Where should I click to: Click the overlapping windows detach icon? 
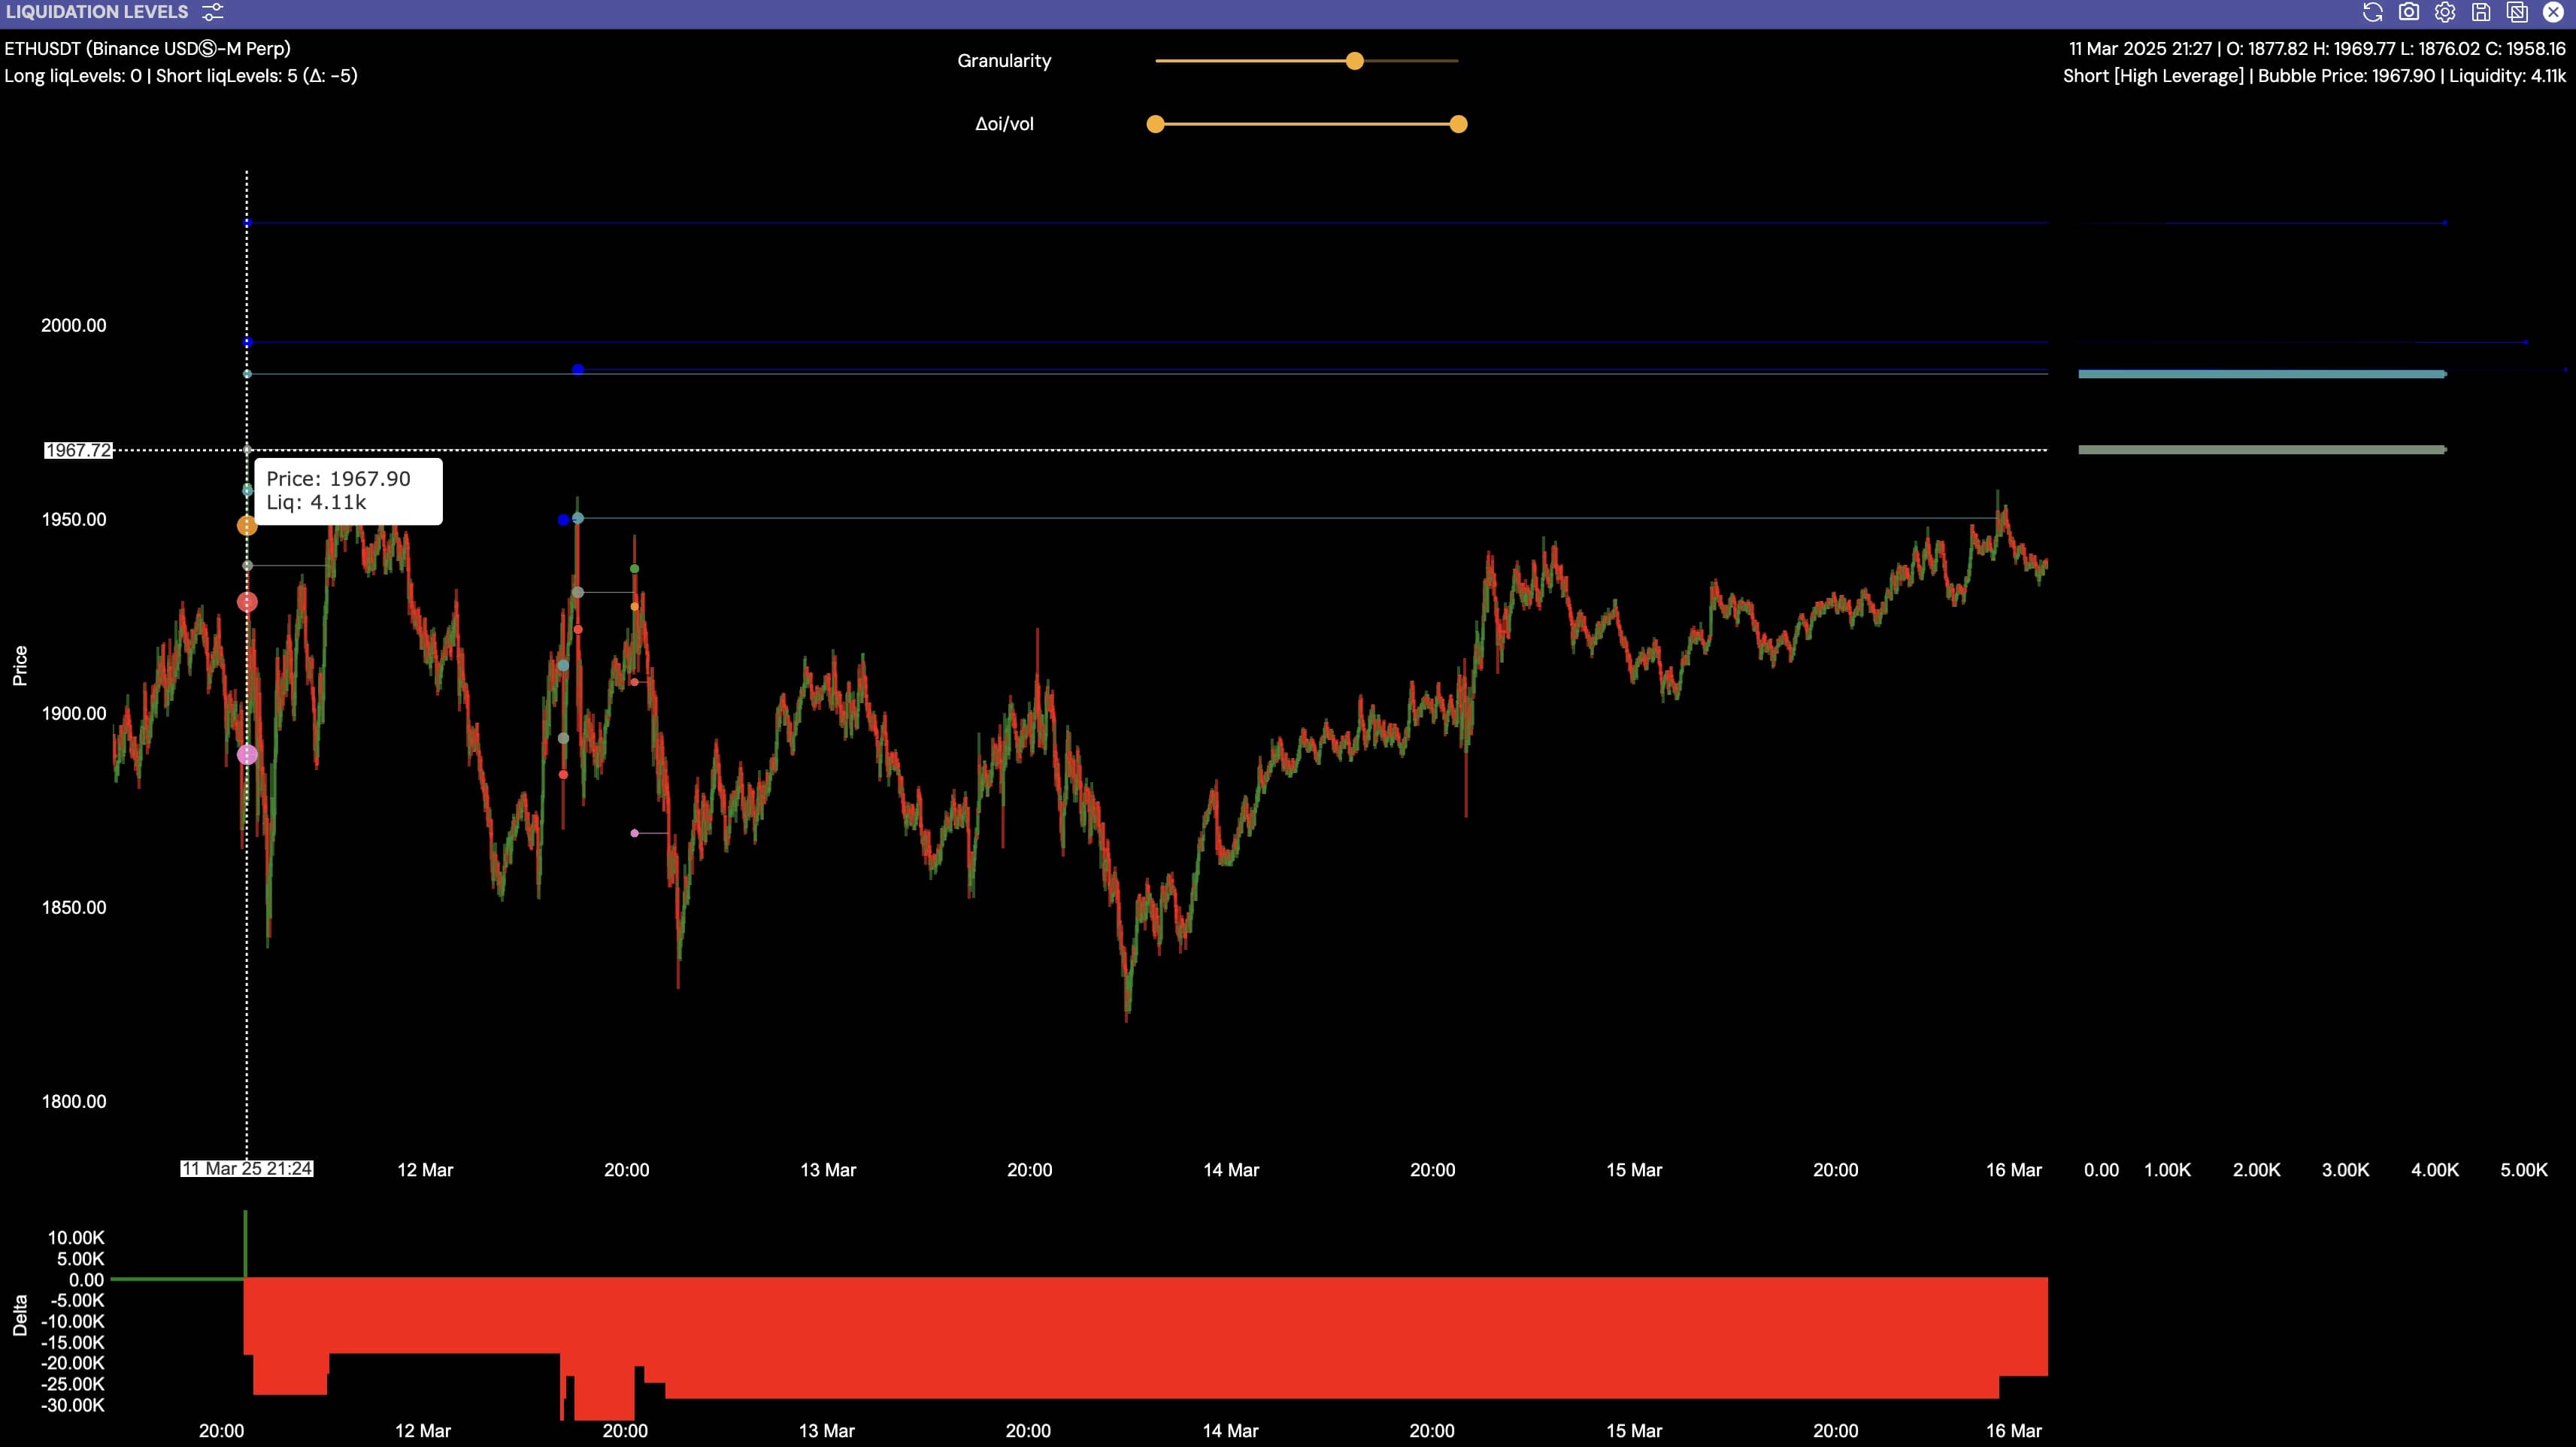coord(2517,12)
